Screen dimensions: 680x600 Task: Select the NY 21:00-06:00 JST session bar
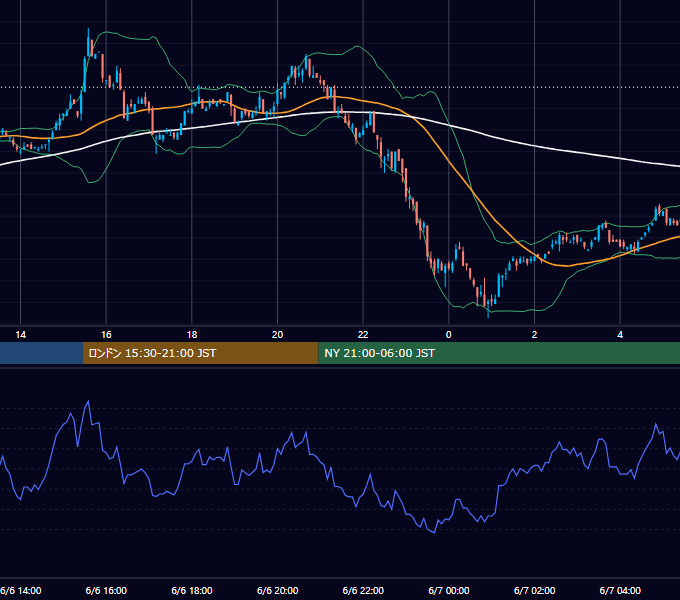click(499, 353)
